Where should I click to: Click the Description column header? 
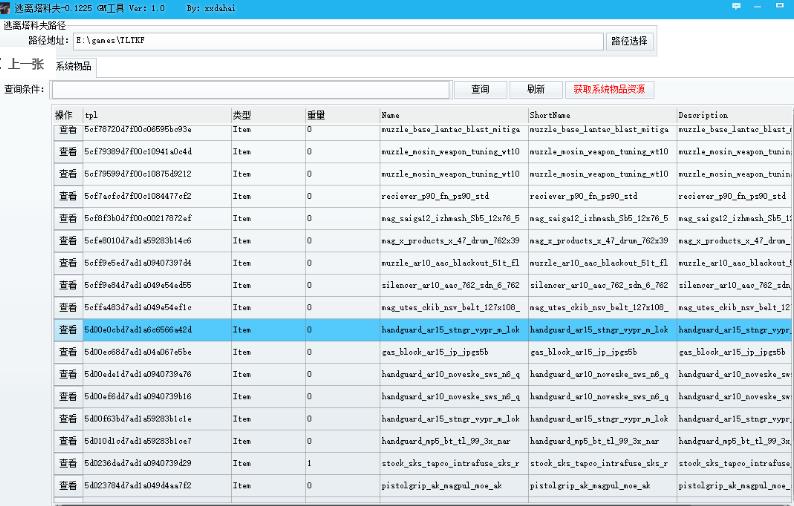734,115
